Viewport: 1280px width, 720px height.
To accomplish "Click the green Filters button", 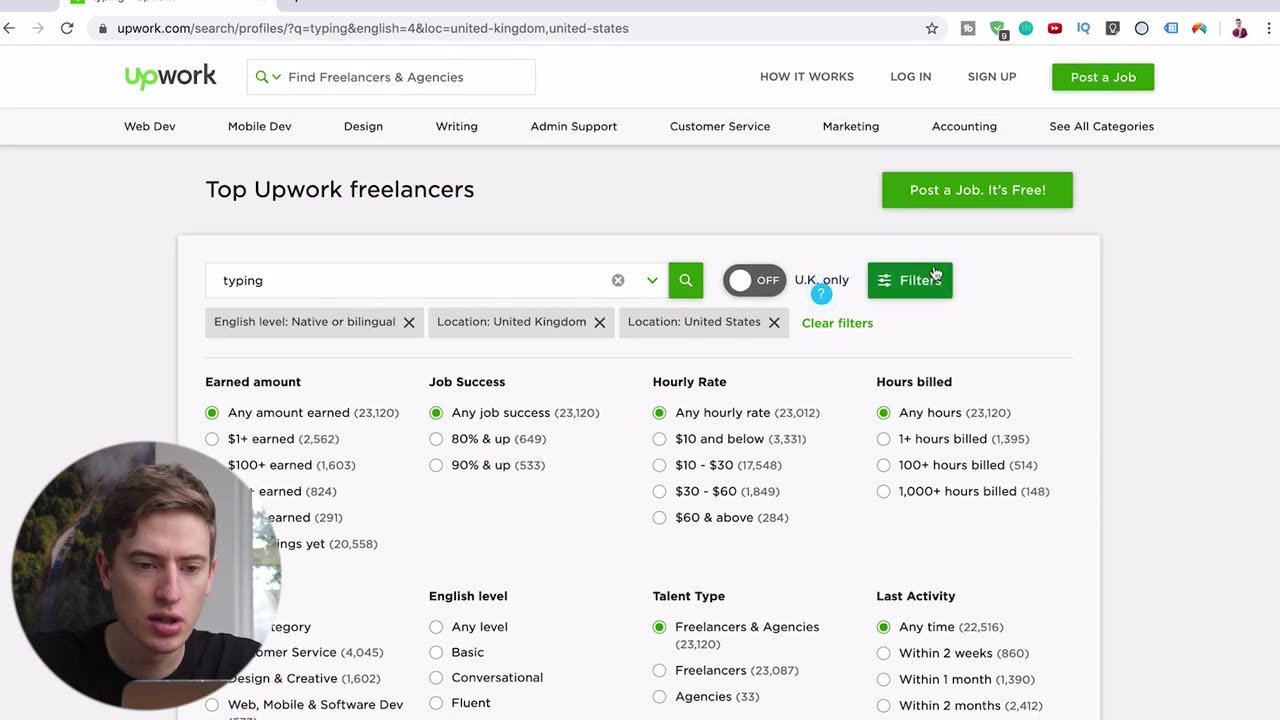I will (910, 280).
